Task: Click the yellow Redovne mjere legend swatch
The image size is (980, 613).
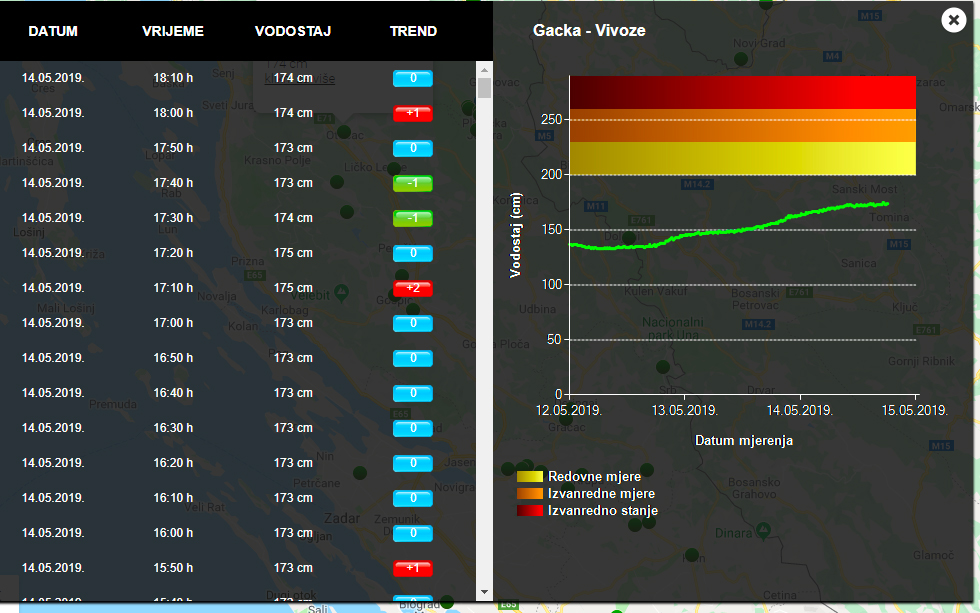Action: click(529, 477)
